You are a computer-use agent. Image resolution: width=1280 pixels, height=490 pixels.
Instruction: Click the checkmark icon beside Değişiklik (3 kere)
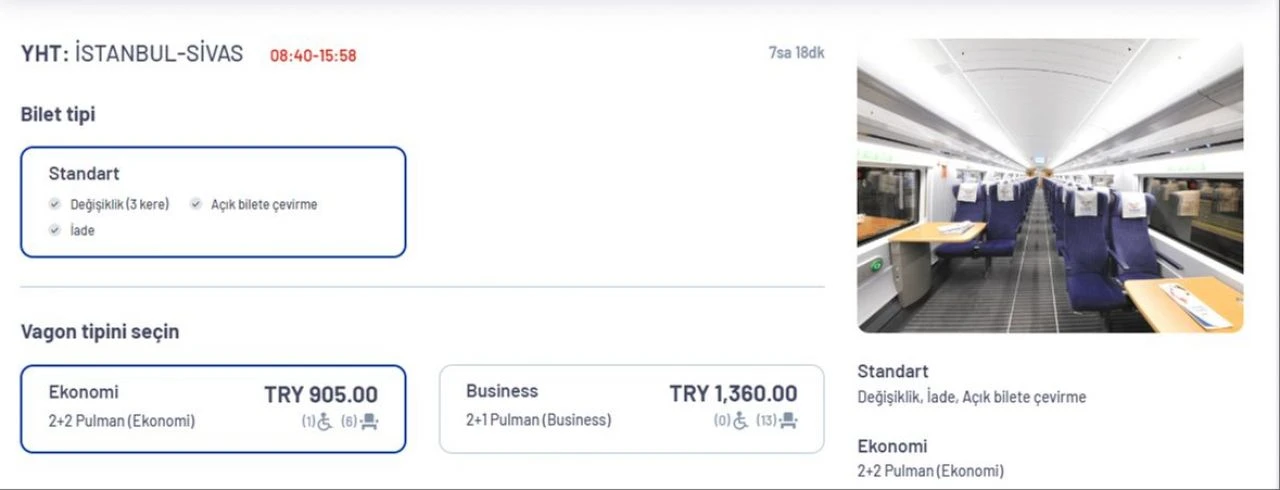click(x=56, y=204)
